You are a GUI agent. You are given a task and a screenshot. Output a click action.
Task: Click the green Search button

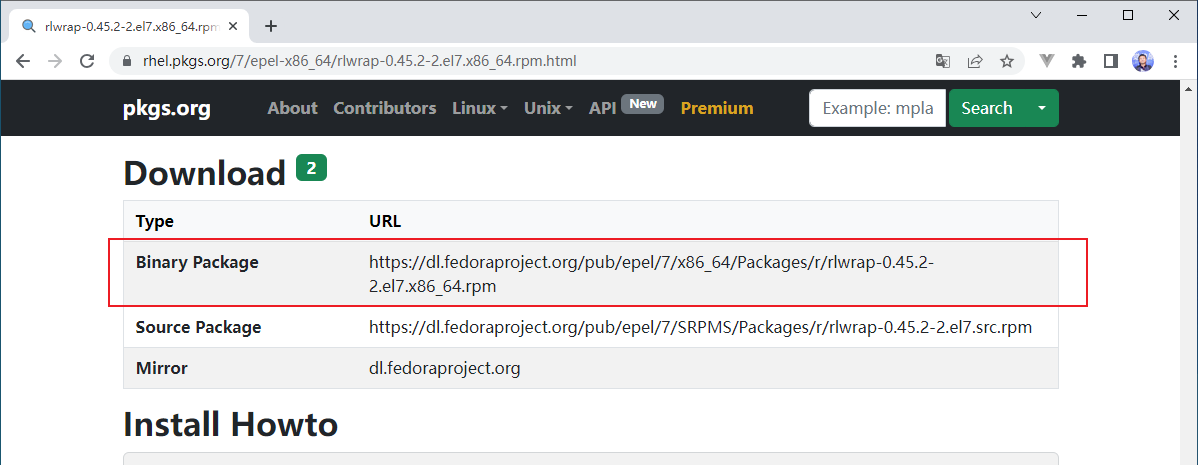point(986,108)
